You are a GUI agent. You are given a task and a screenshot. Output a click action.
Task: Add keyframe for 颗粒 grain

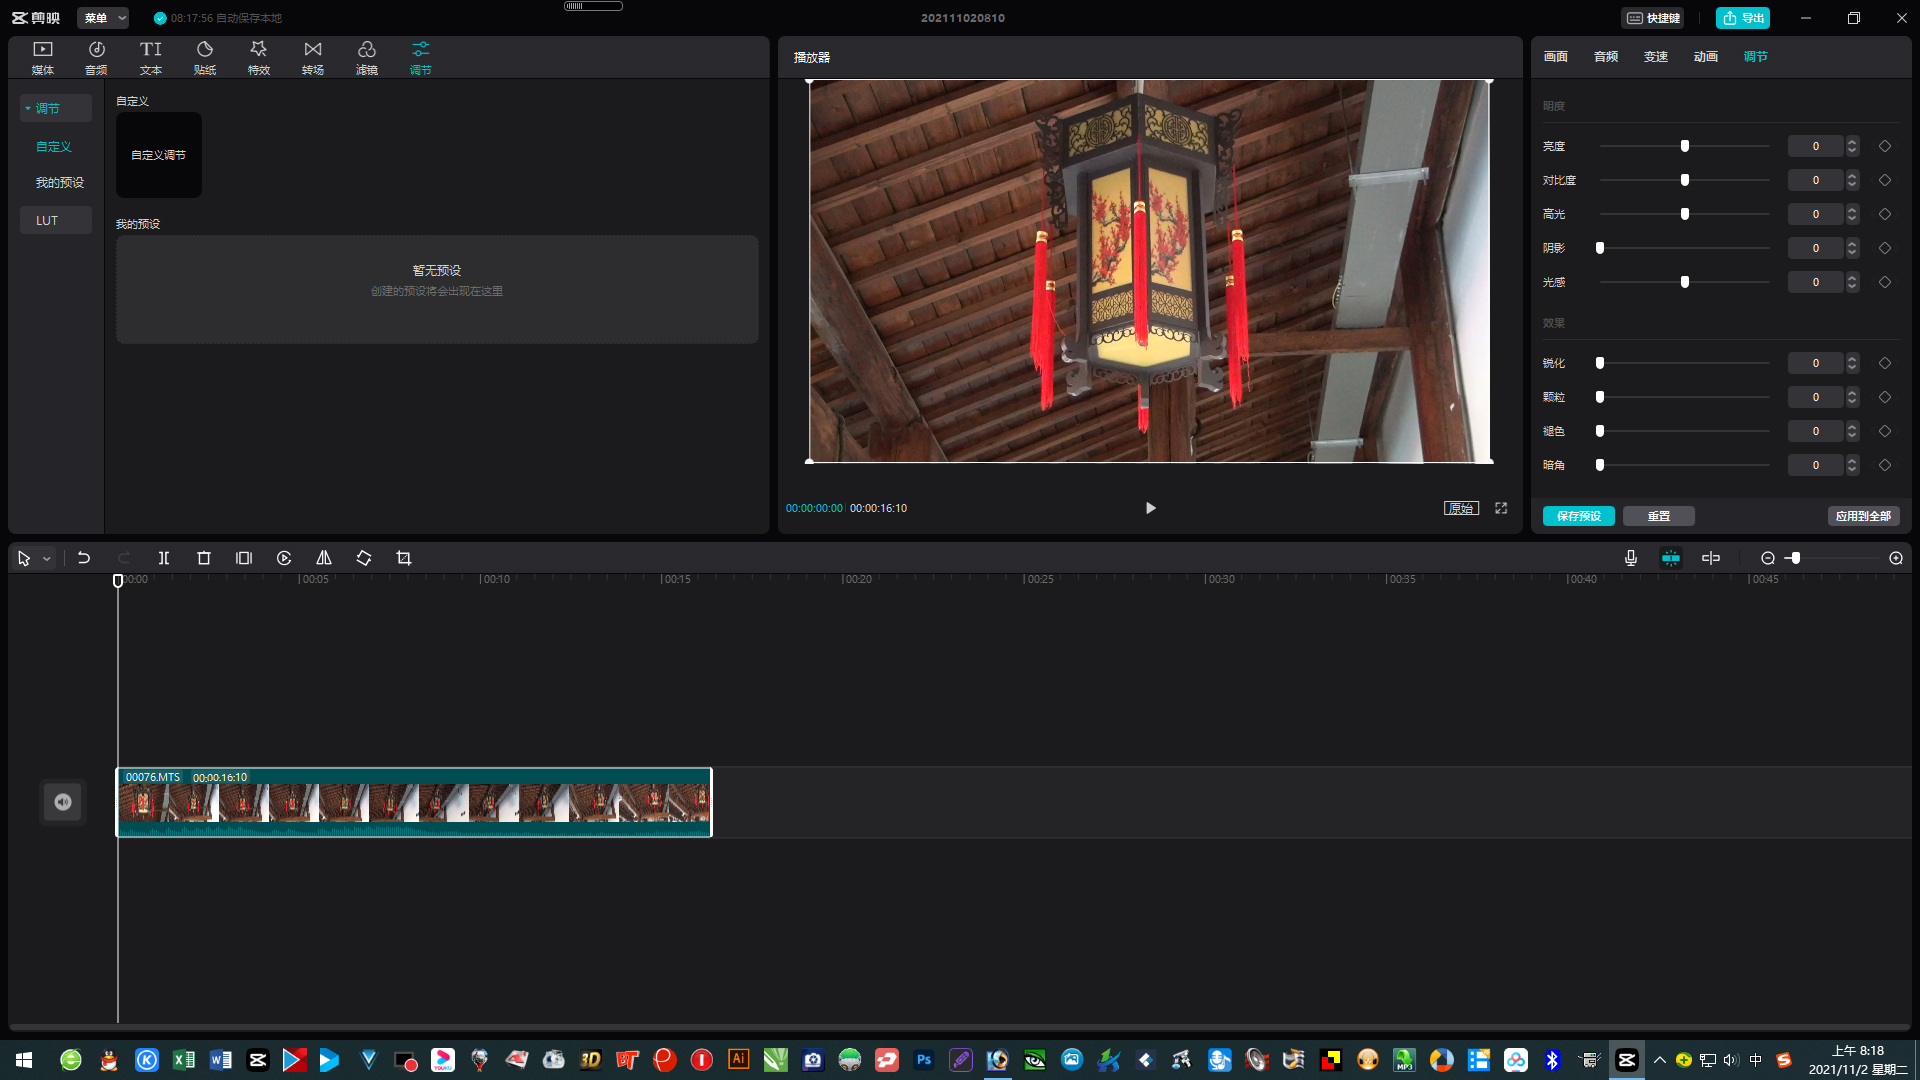coord(1885,397)
